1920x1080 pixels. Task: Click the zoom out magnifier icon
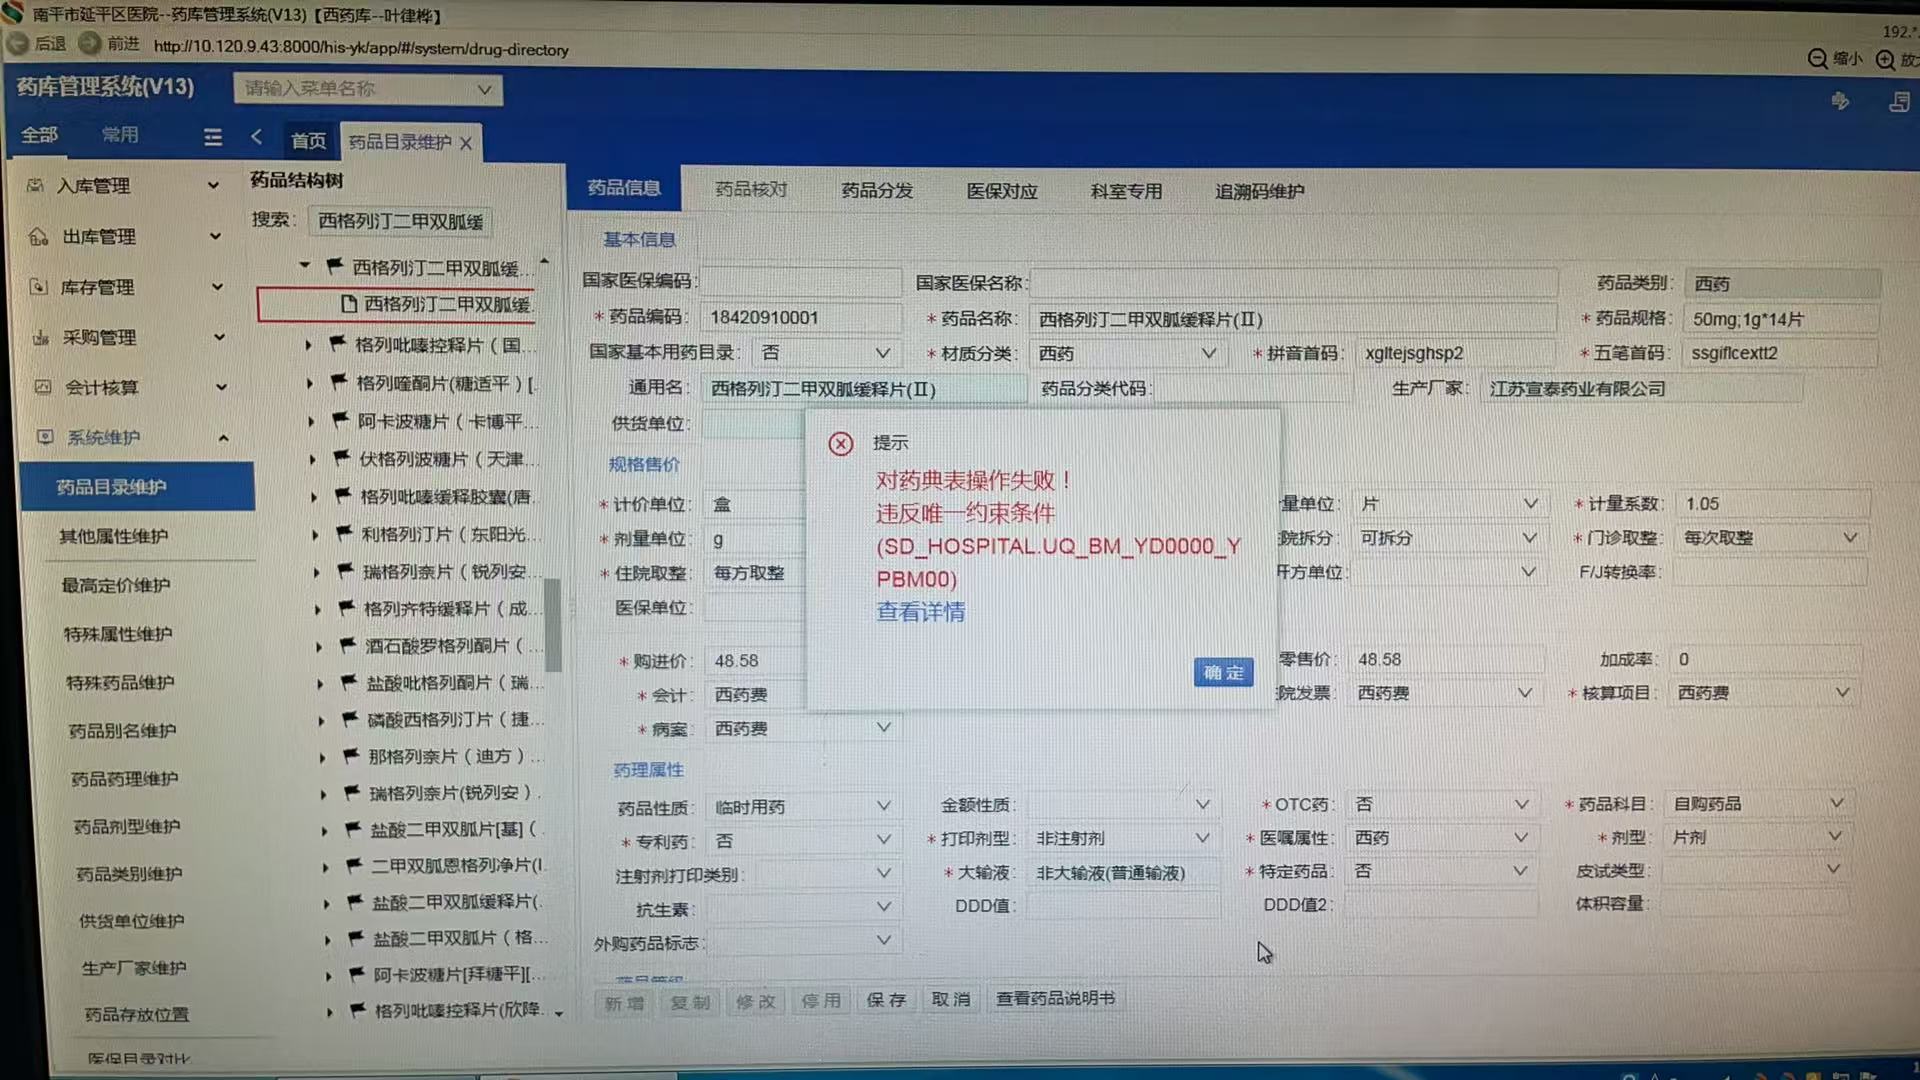pos(1817,59)
